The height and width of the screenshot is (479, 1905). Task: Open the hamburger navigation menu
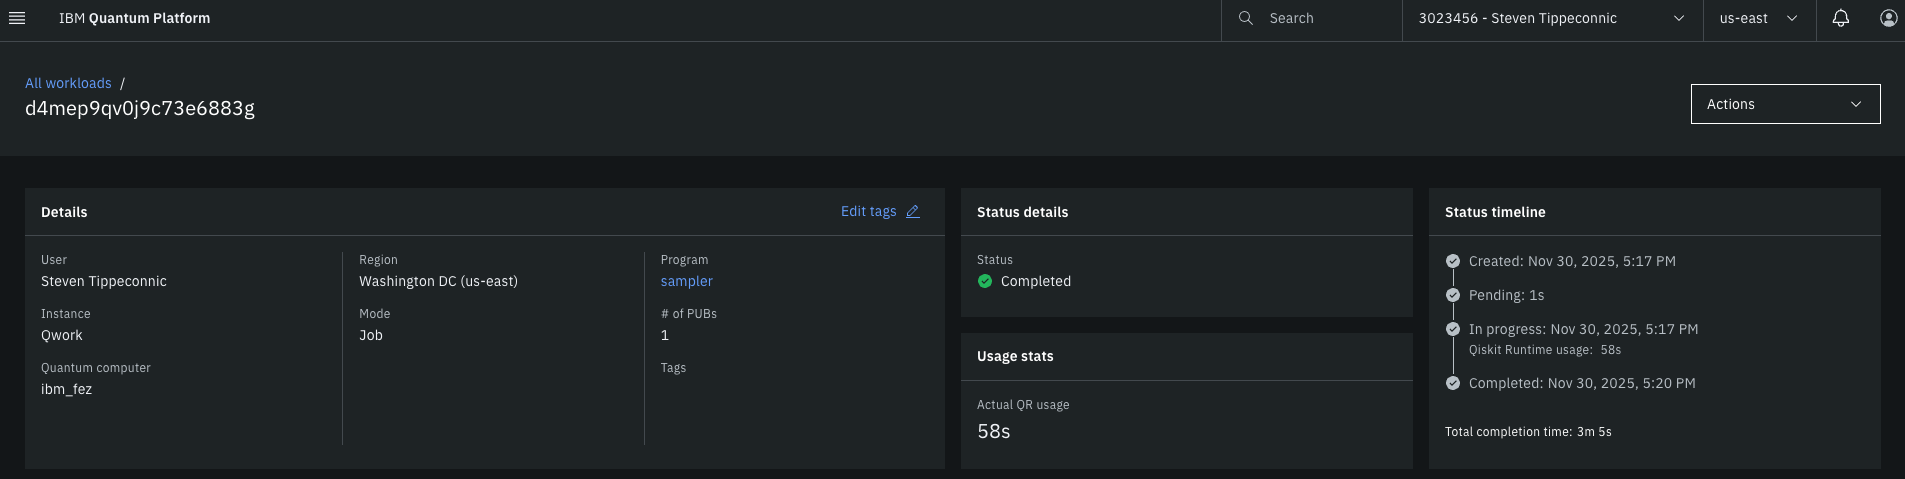(16, 18)
